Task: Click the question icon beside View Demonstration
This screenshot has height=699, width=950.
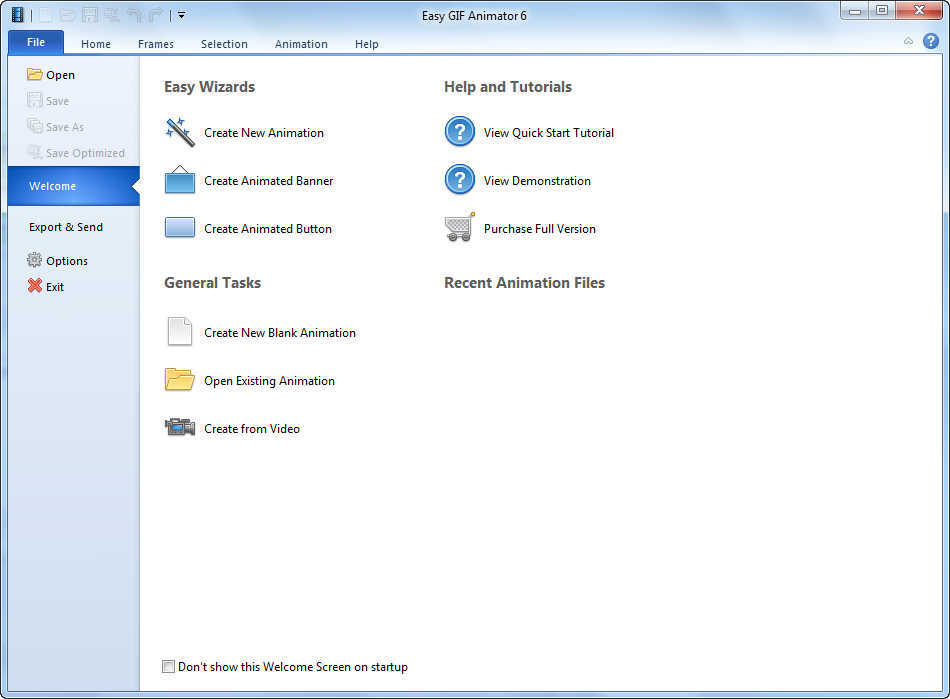Action: point(460,179)
